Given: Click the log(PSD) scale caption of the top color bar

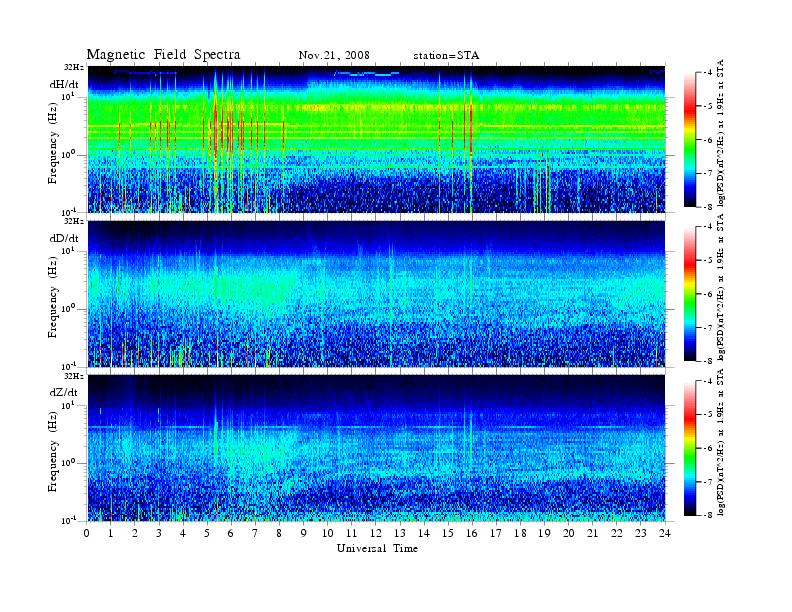Looking at the screenshot, I should point(721,133).
